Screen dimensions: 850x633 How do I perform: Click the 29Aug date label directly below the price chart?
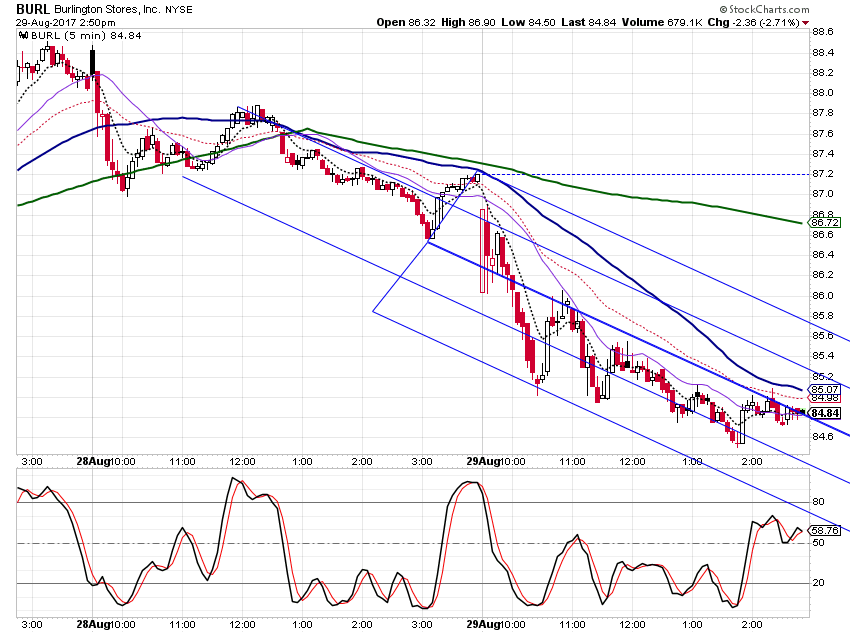(484, 461)
